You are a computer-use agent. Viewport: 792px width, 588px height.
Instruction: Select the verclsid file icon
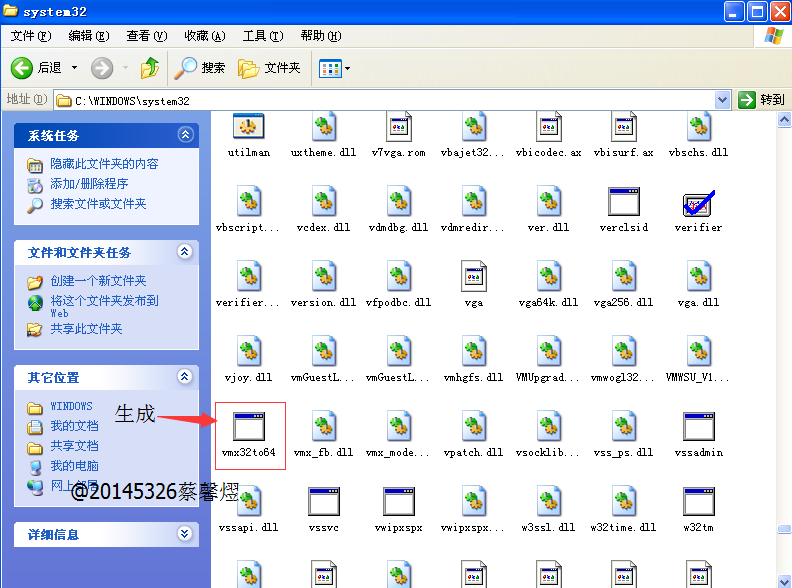(623, 203)
